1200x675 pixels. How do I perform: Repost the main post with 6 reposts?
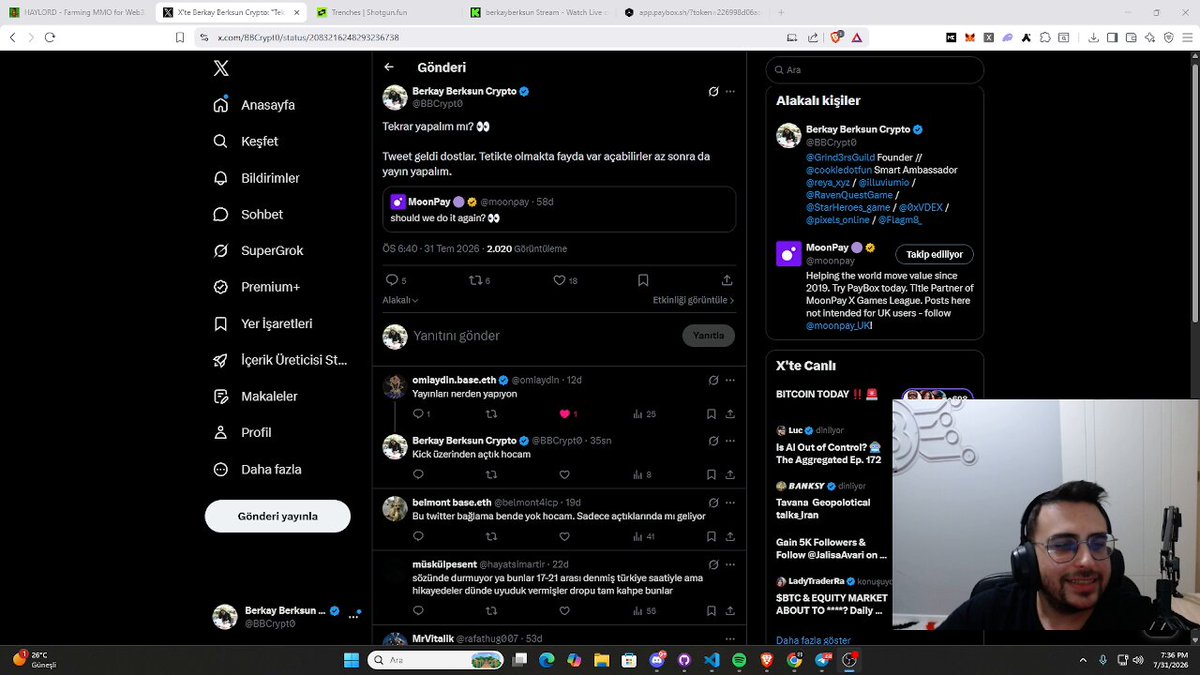(x=475, y=280)
